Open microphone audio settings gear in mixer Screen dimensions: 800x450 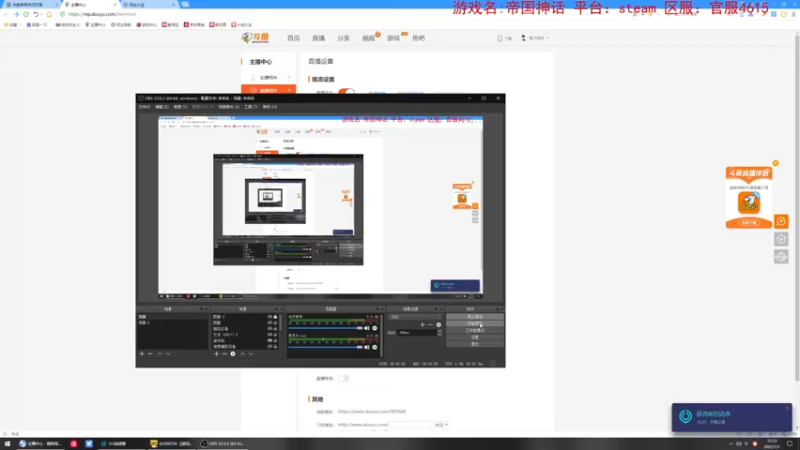tap(374, 347)
